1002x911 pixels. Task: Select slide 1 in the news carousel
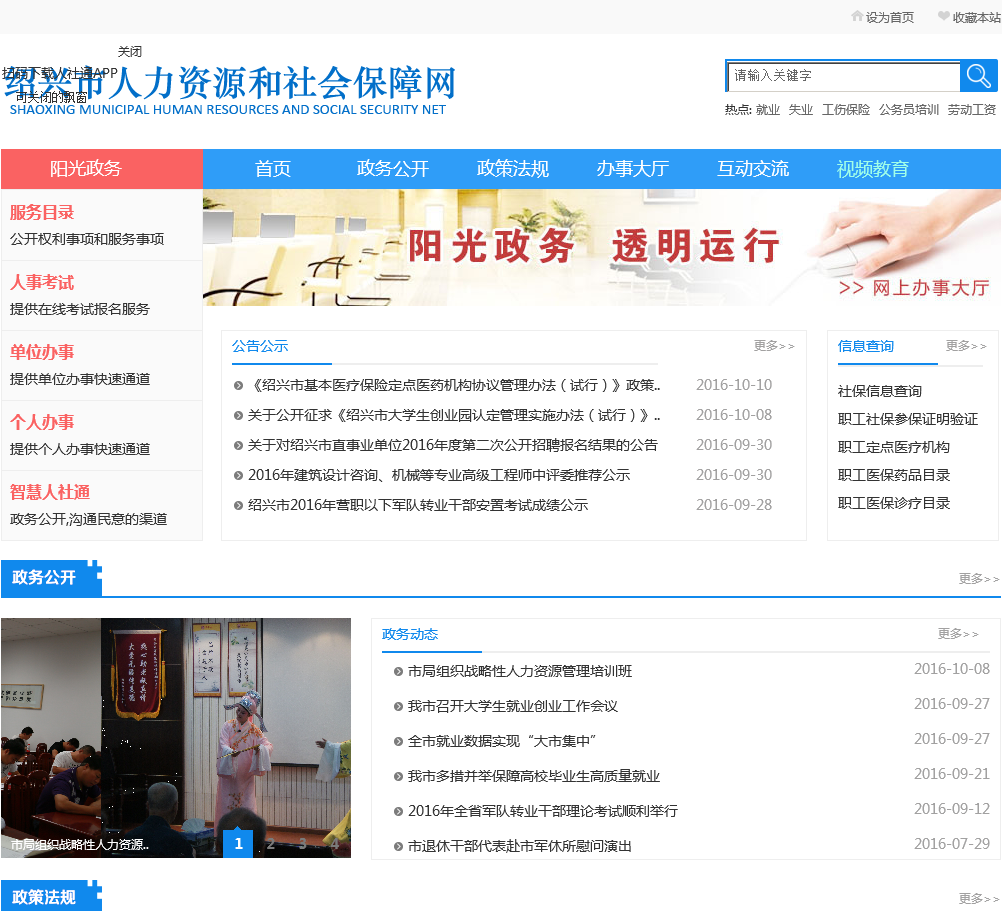pyautogui.click(x=238, y=844)
